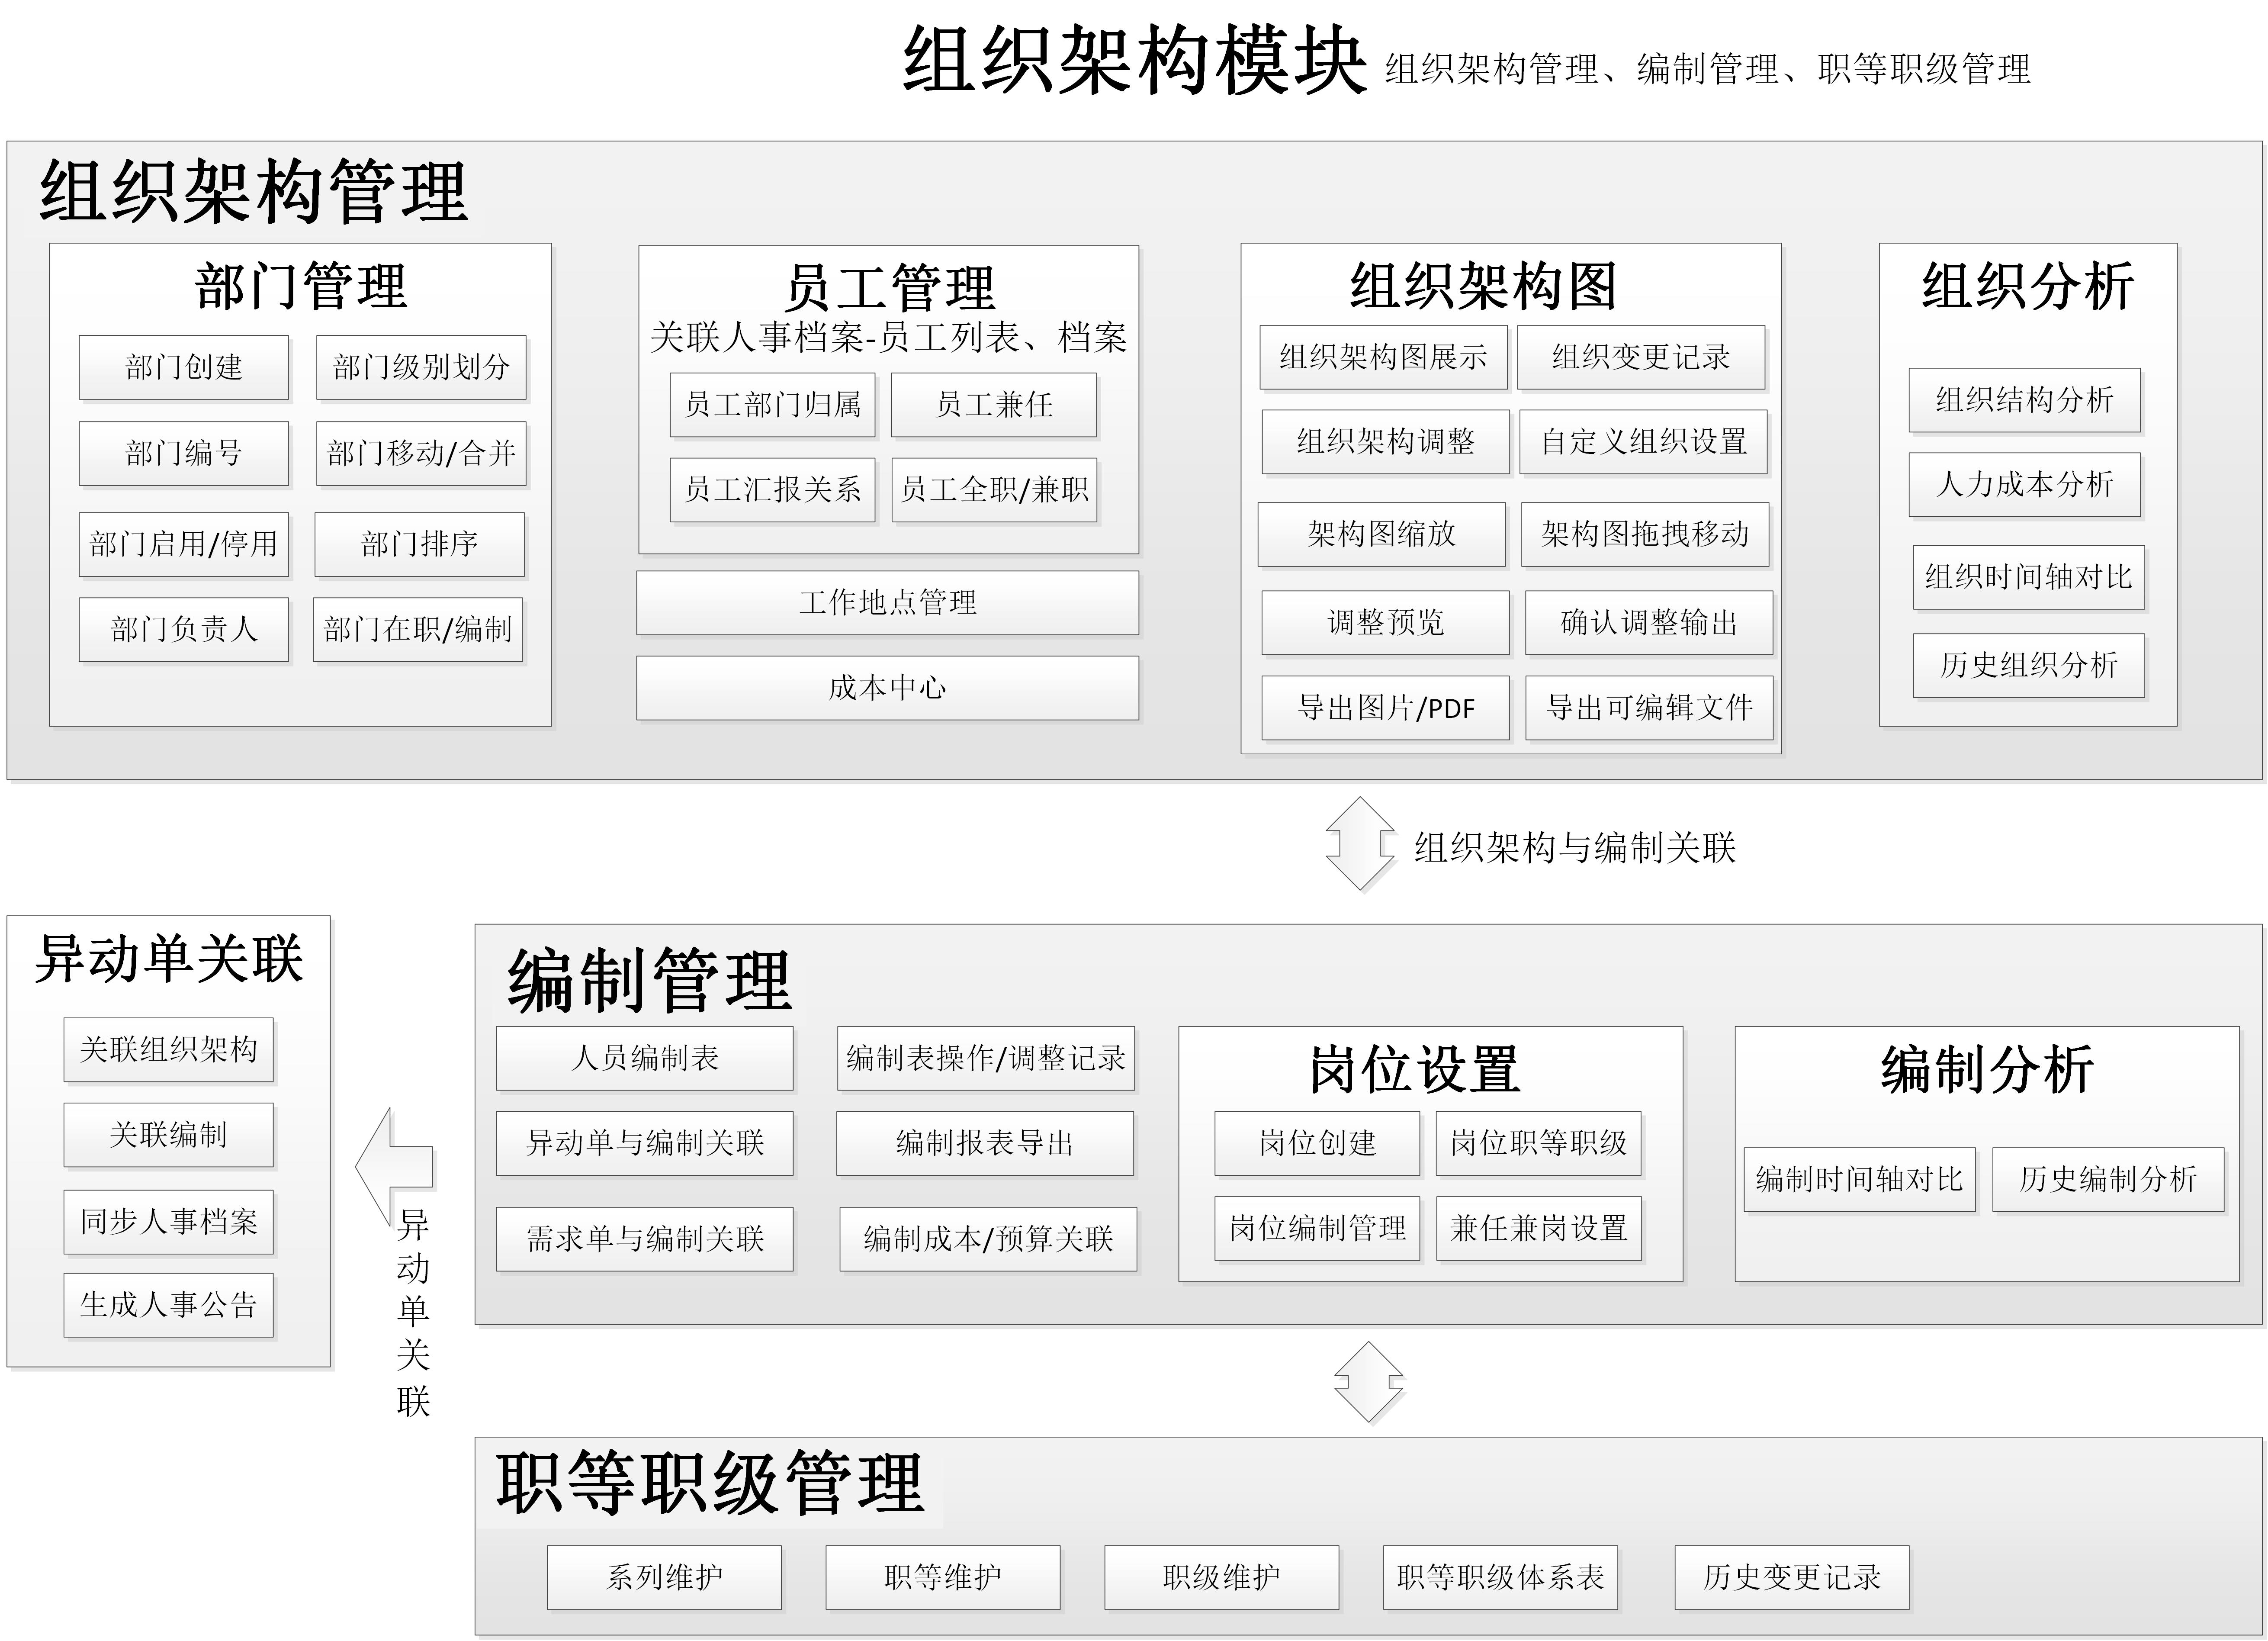Click the 部门管理 heading
2268x1641 pixels.
click(301, 286)
